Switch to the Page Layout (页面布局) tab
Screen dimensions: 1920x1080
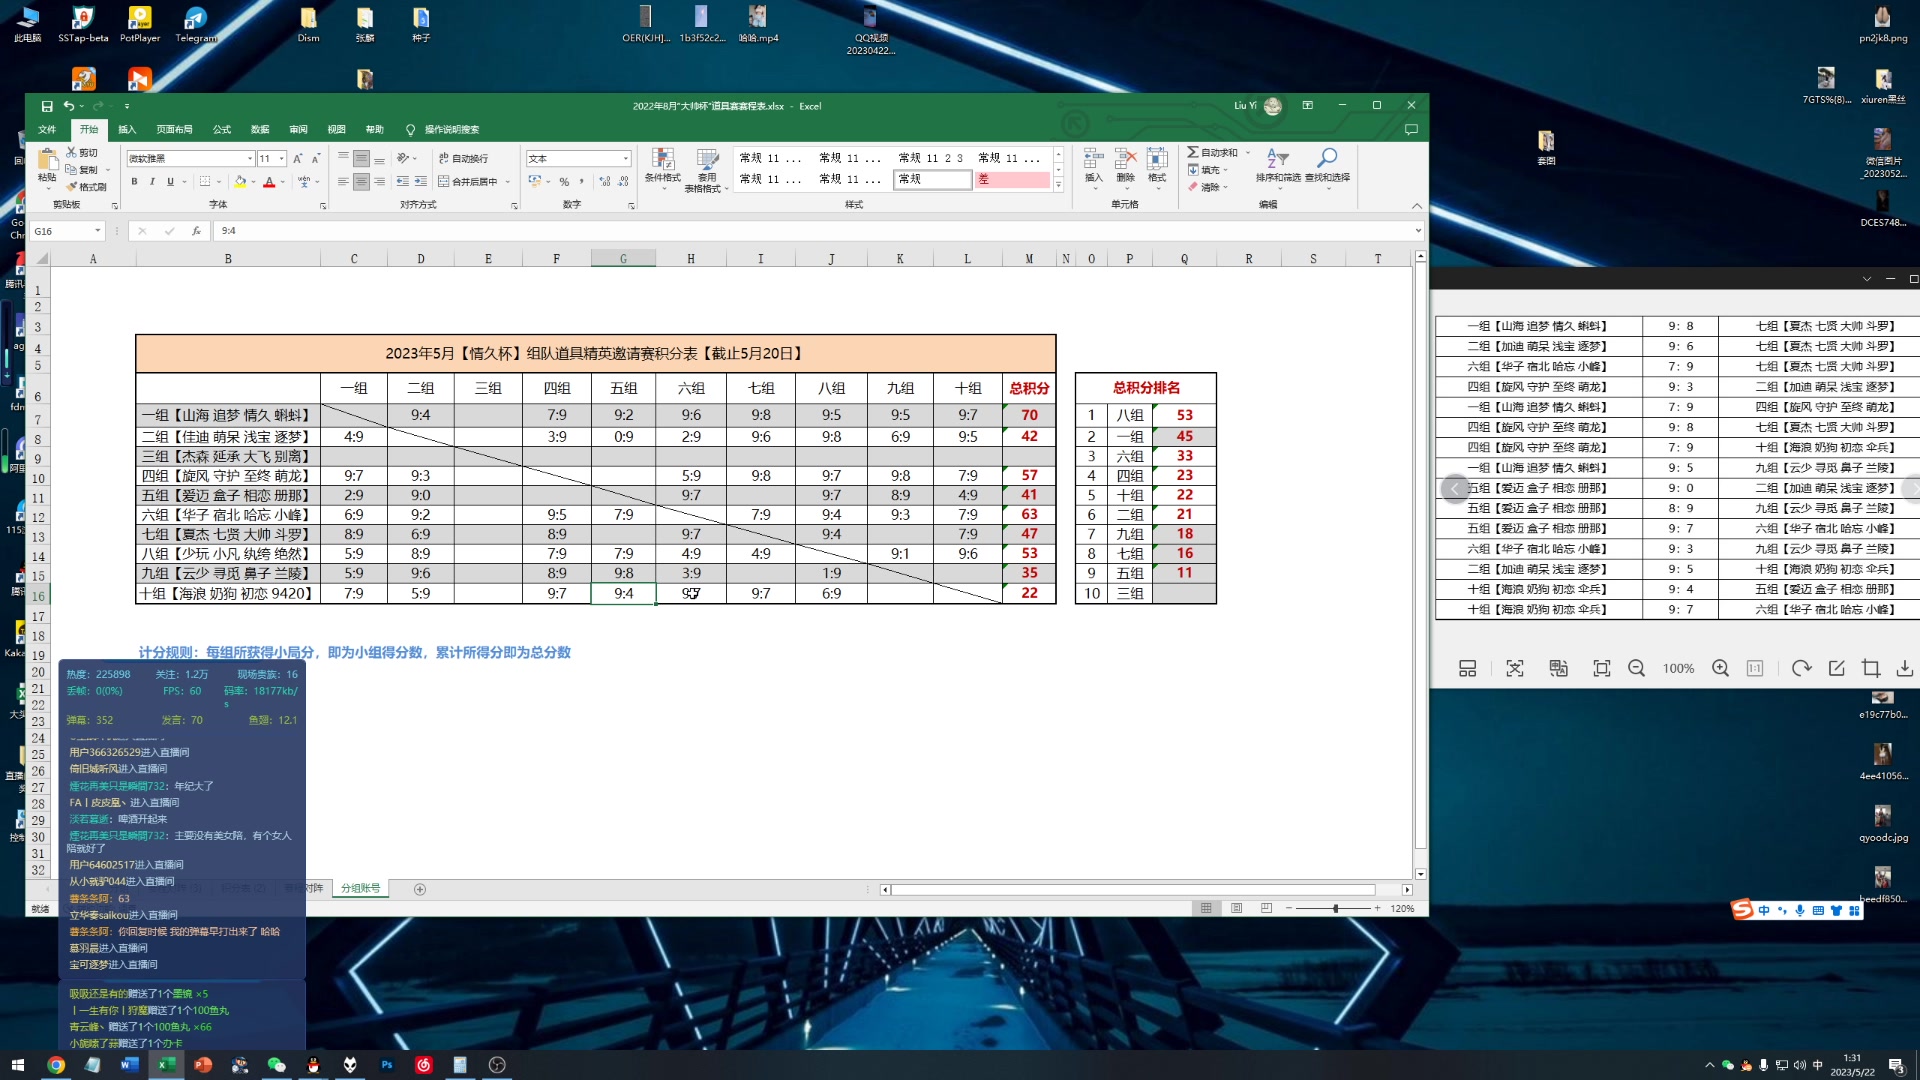(174, 130)
